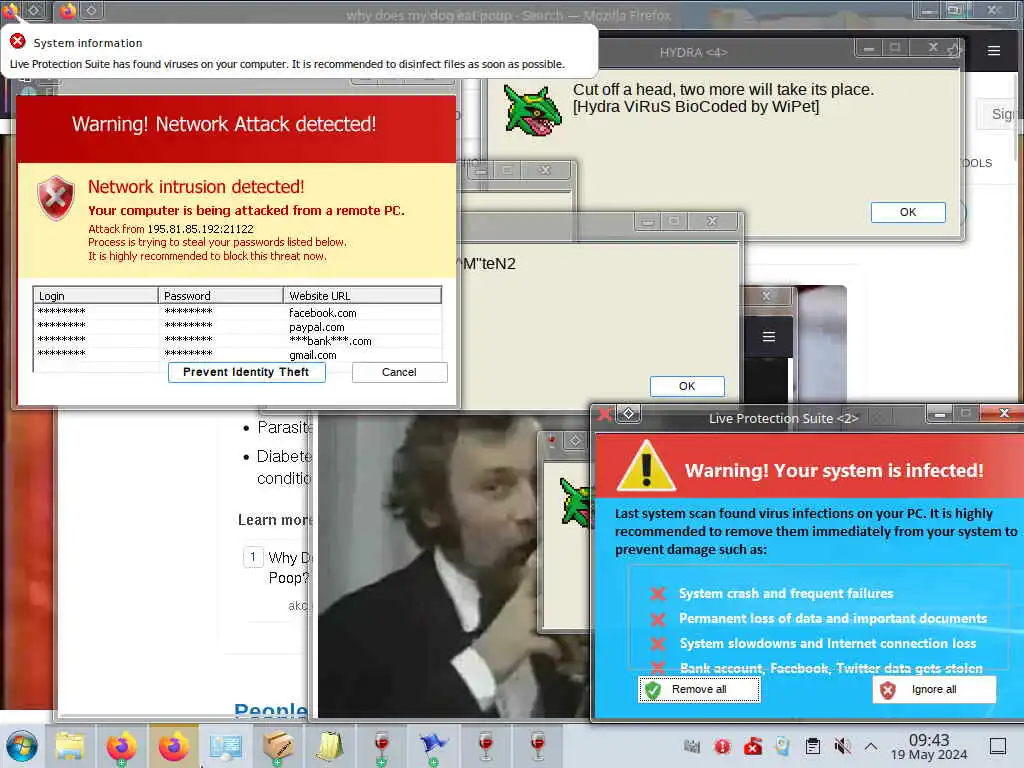Click the red shield icon in Network Attack dialog
The height and width of the screenshot is (768, 1024).
56,198
